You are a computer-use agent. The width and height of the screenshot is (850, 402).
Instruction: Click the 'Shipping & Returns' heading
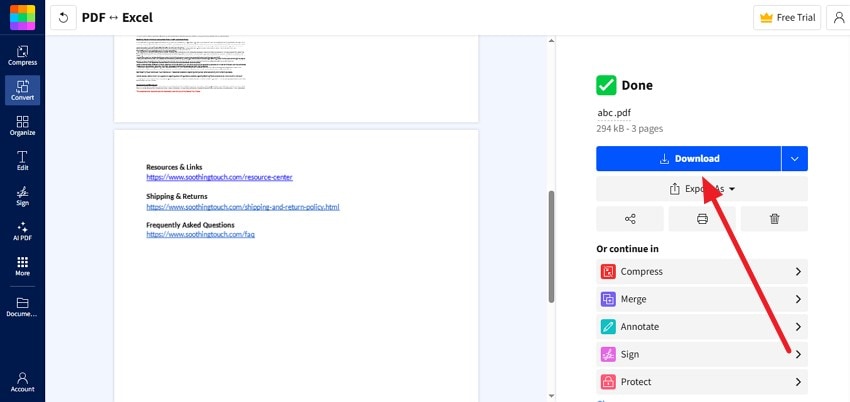pos(177,197)
